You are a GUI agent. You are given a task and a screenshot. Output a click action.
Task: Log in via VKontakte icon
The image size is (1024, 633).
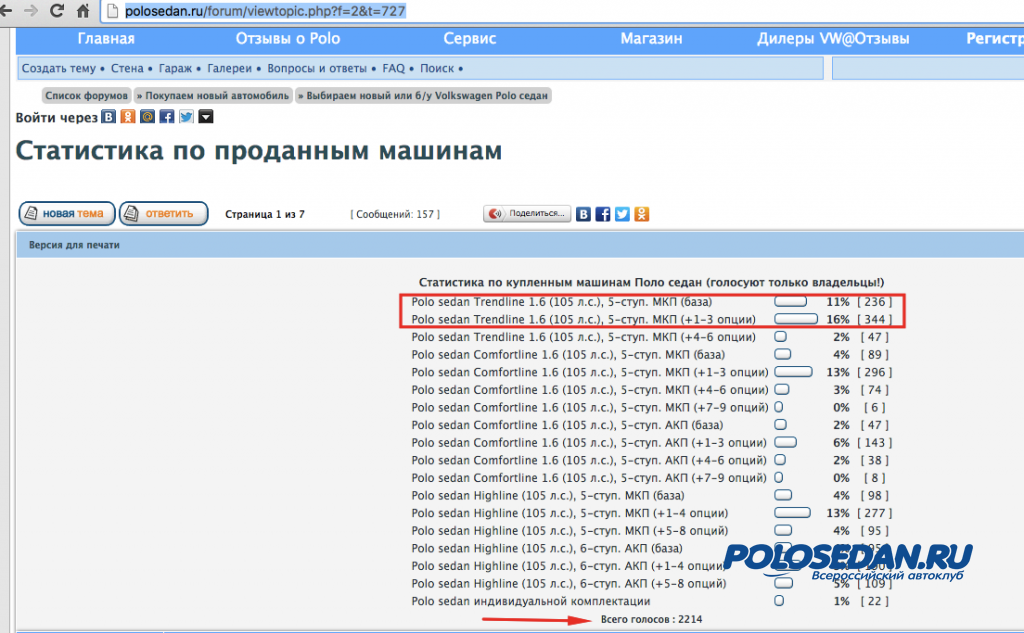(108, 116)
